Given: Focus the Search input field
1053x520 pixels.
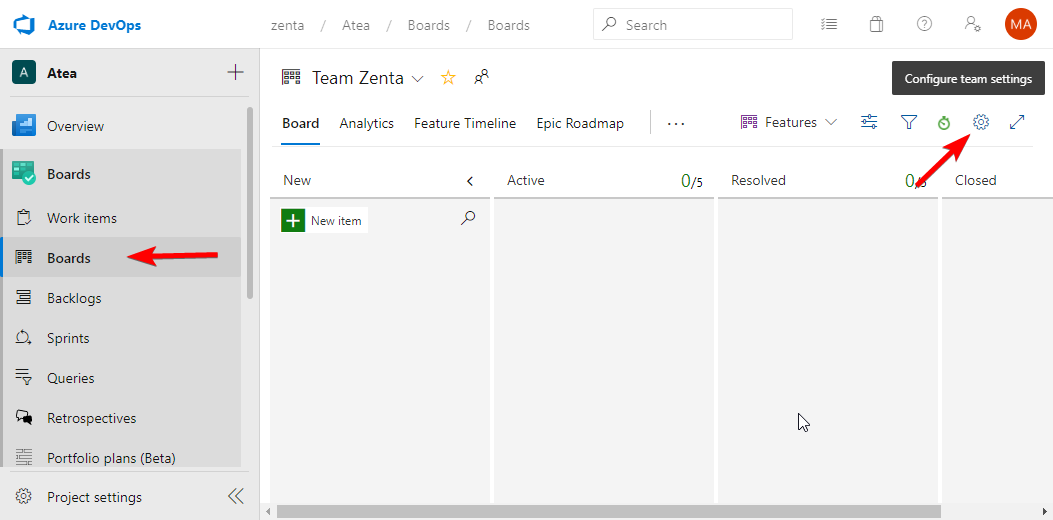Looking at the screenshot, I should (x=692, y=25).
